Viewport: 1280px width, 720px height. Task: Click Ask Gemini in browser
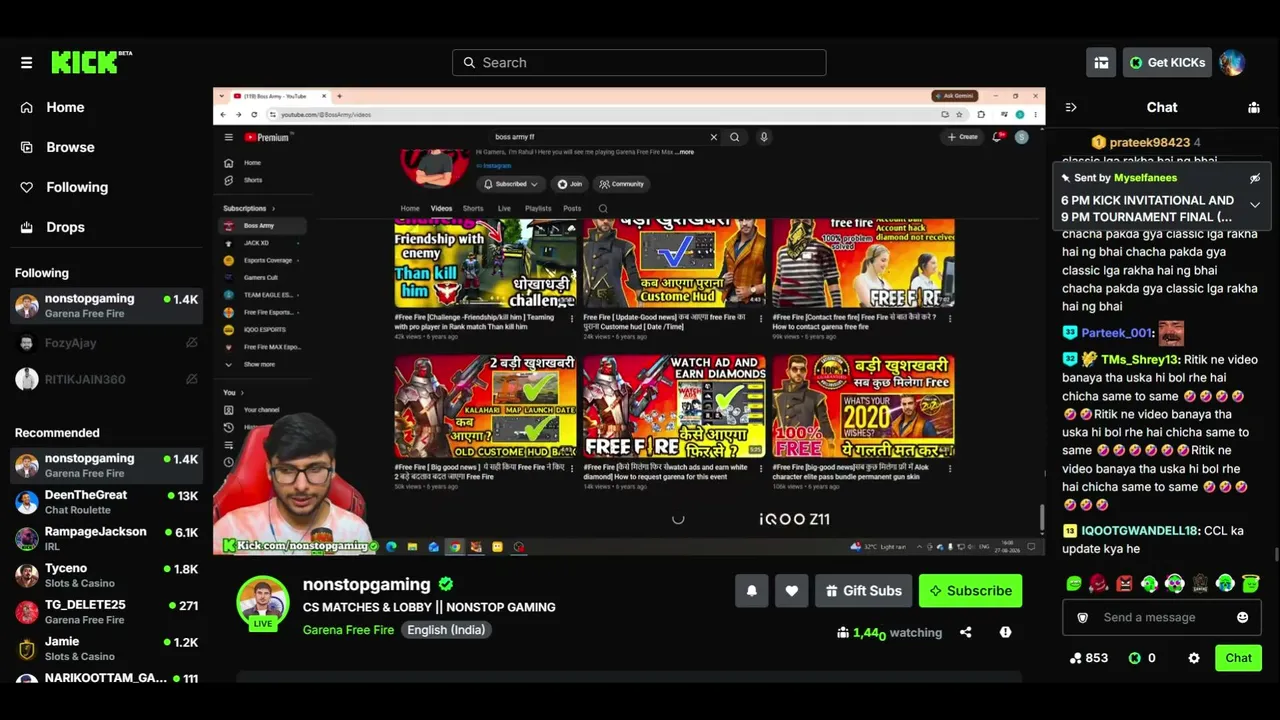tap(954, 96)
